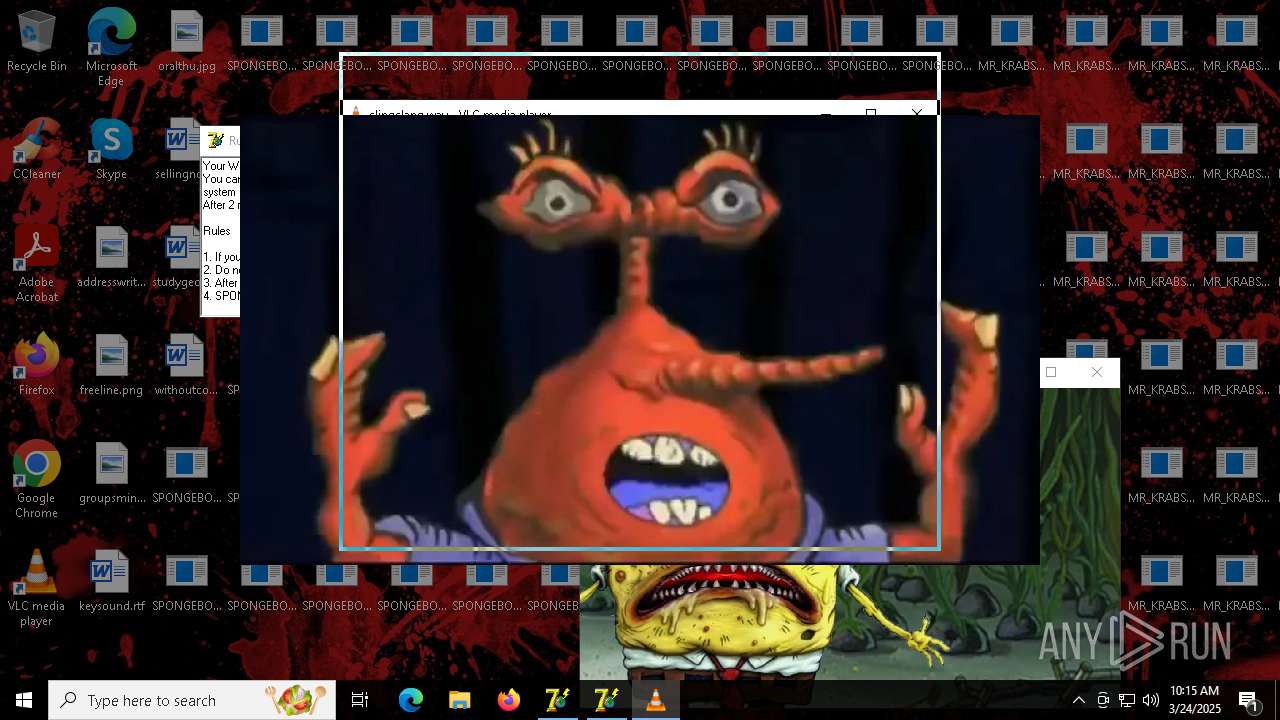Click the 'Rules' text in ransom note window
This screenshot has height=720, width=1280.
click(x=217, y=231)
